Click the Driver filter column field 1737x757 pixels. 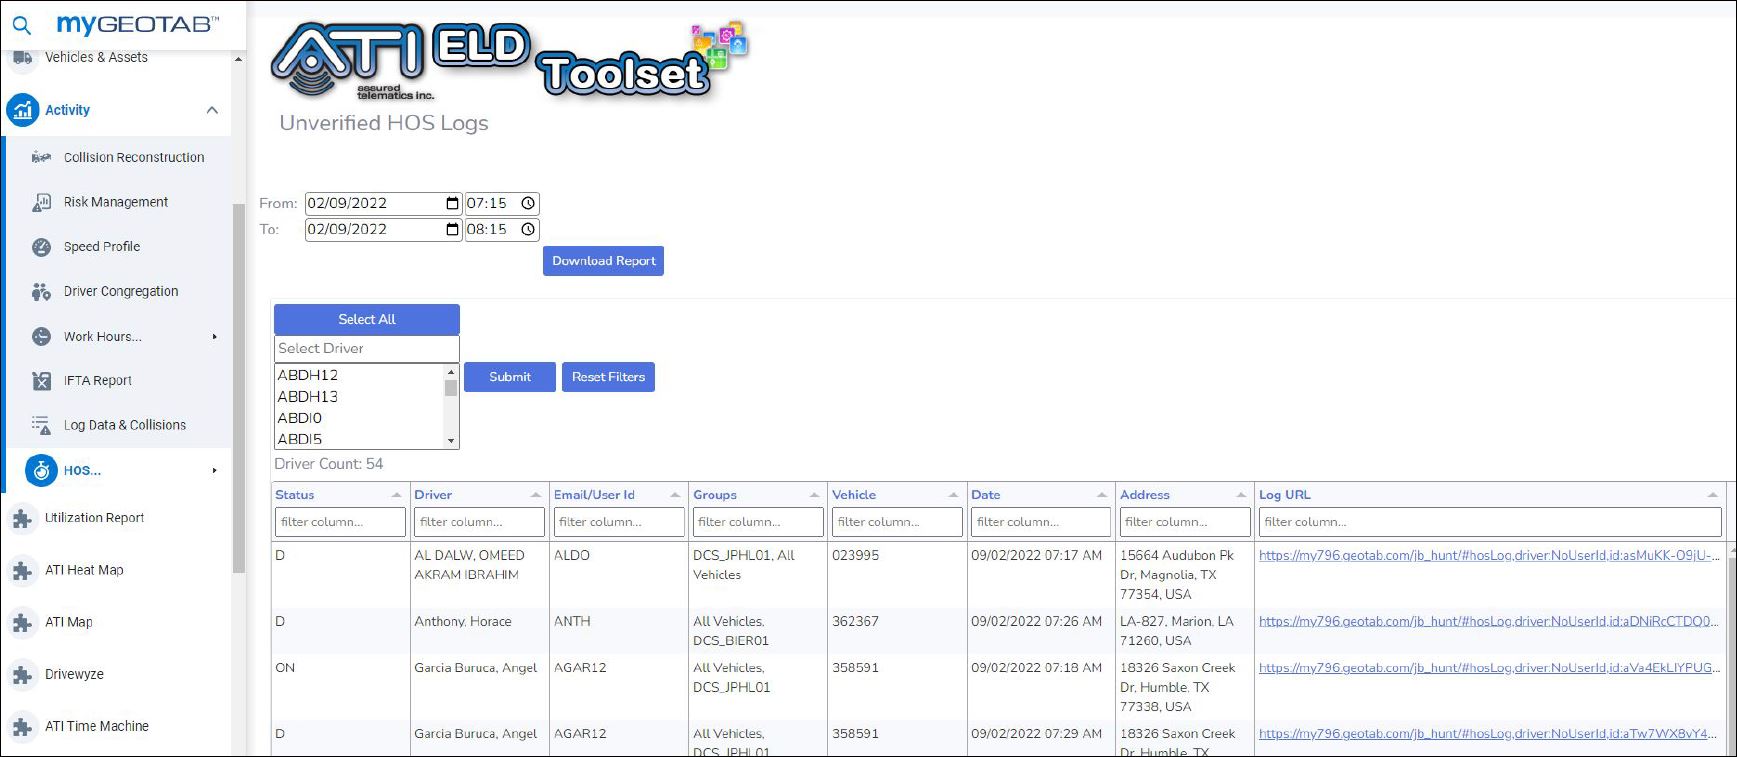click(479, 522)
